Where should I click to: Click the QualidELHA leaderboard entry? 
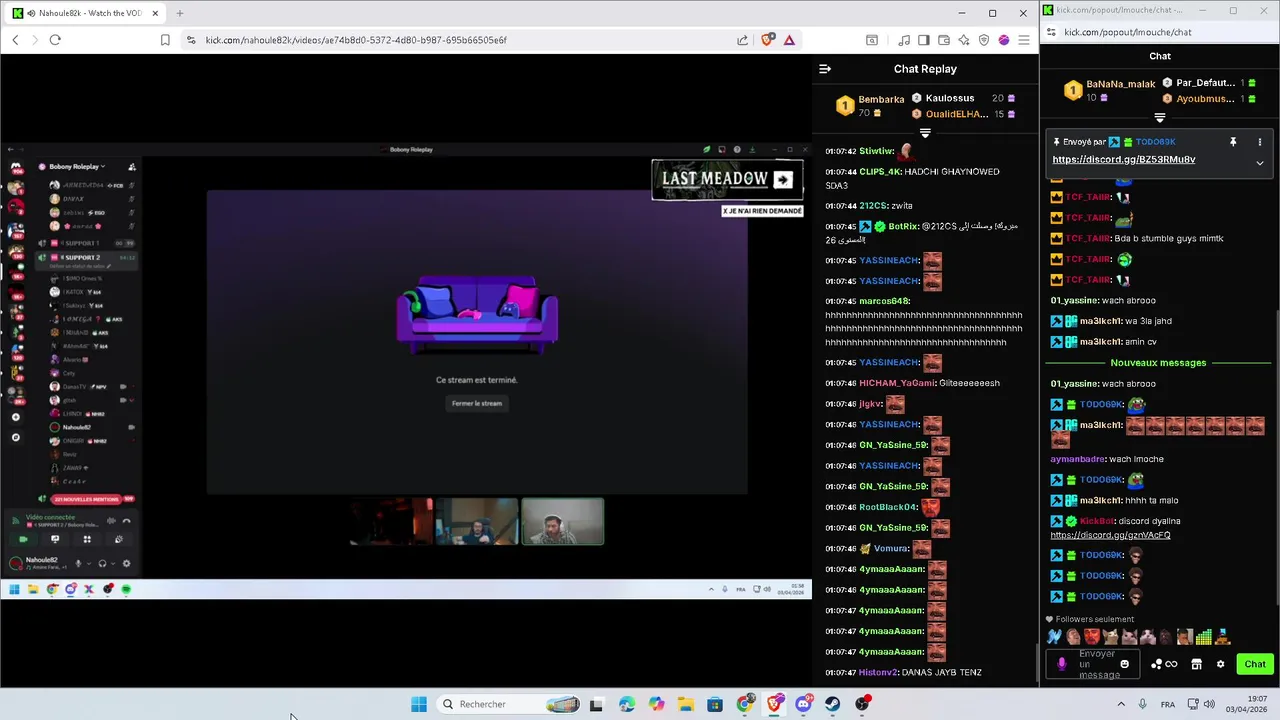point(957,114)
